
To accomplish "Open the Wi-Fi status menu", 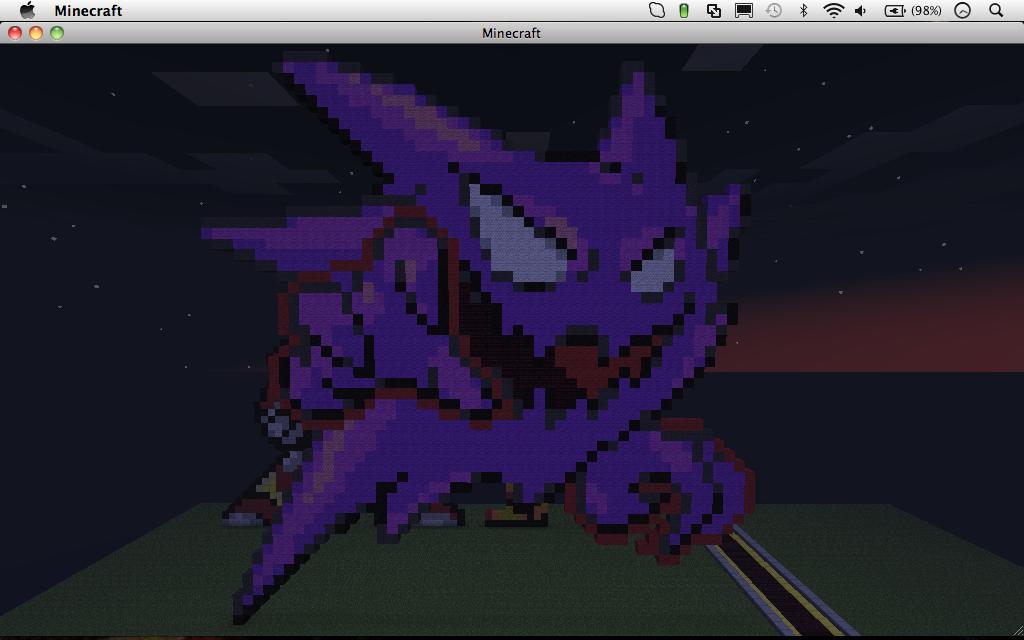I will tap(833, 10).
